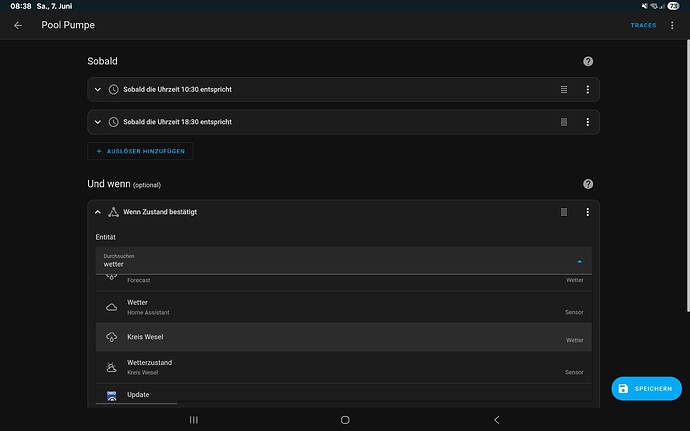Screen dimensions: 690x431
Task: Click cloud icon of Wetter sensor
Action: (112, 307)
